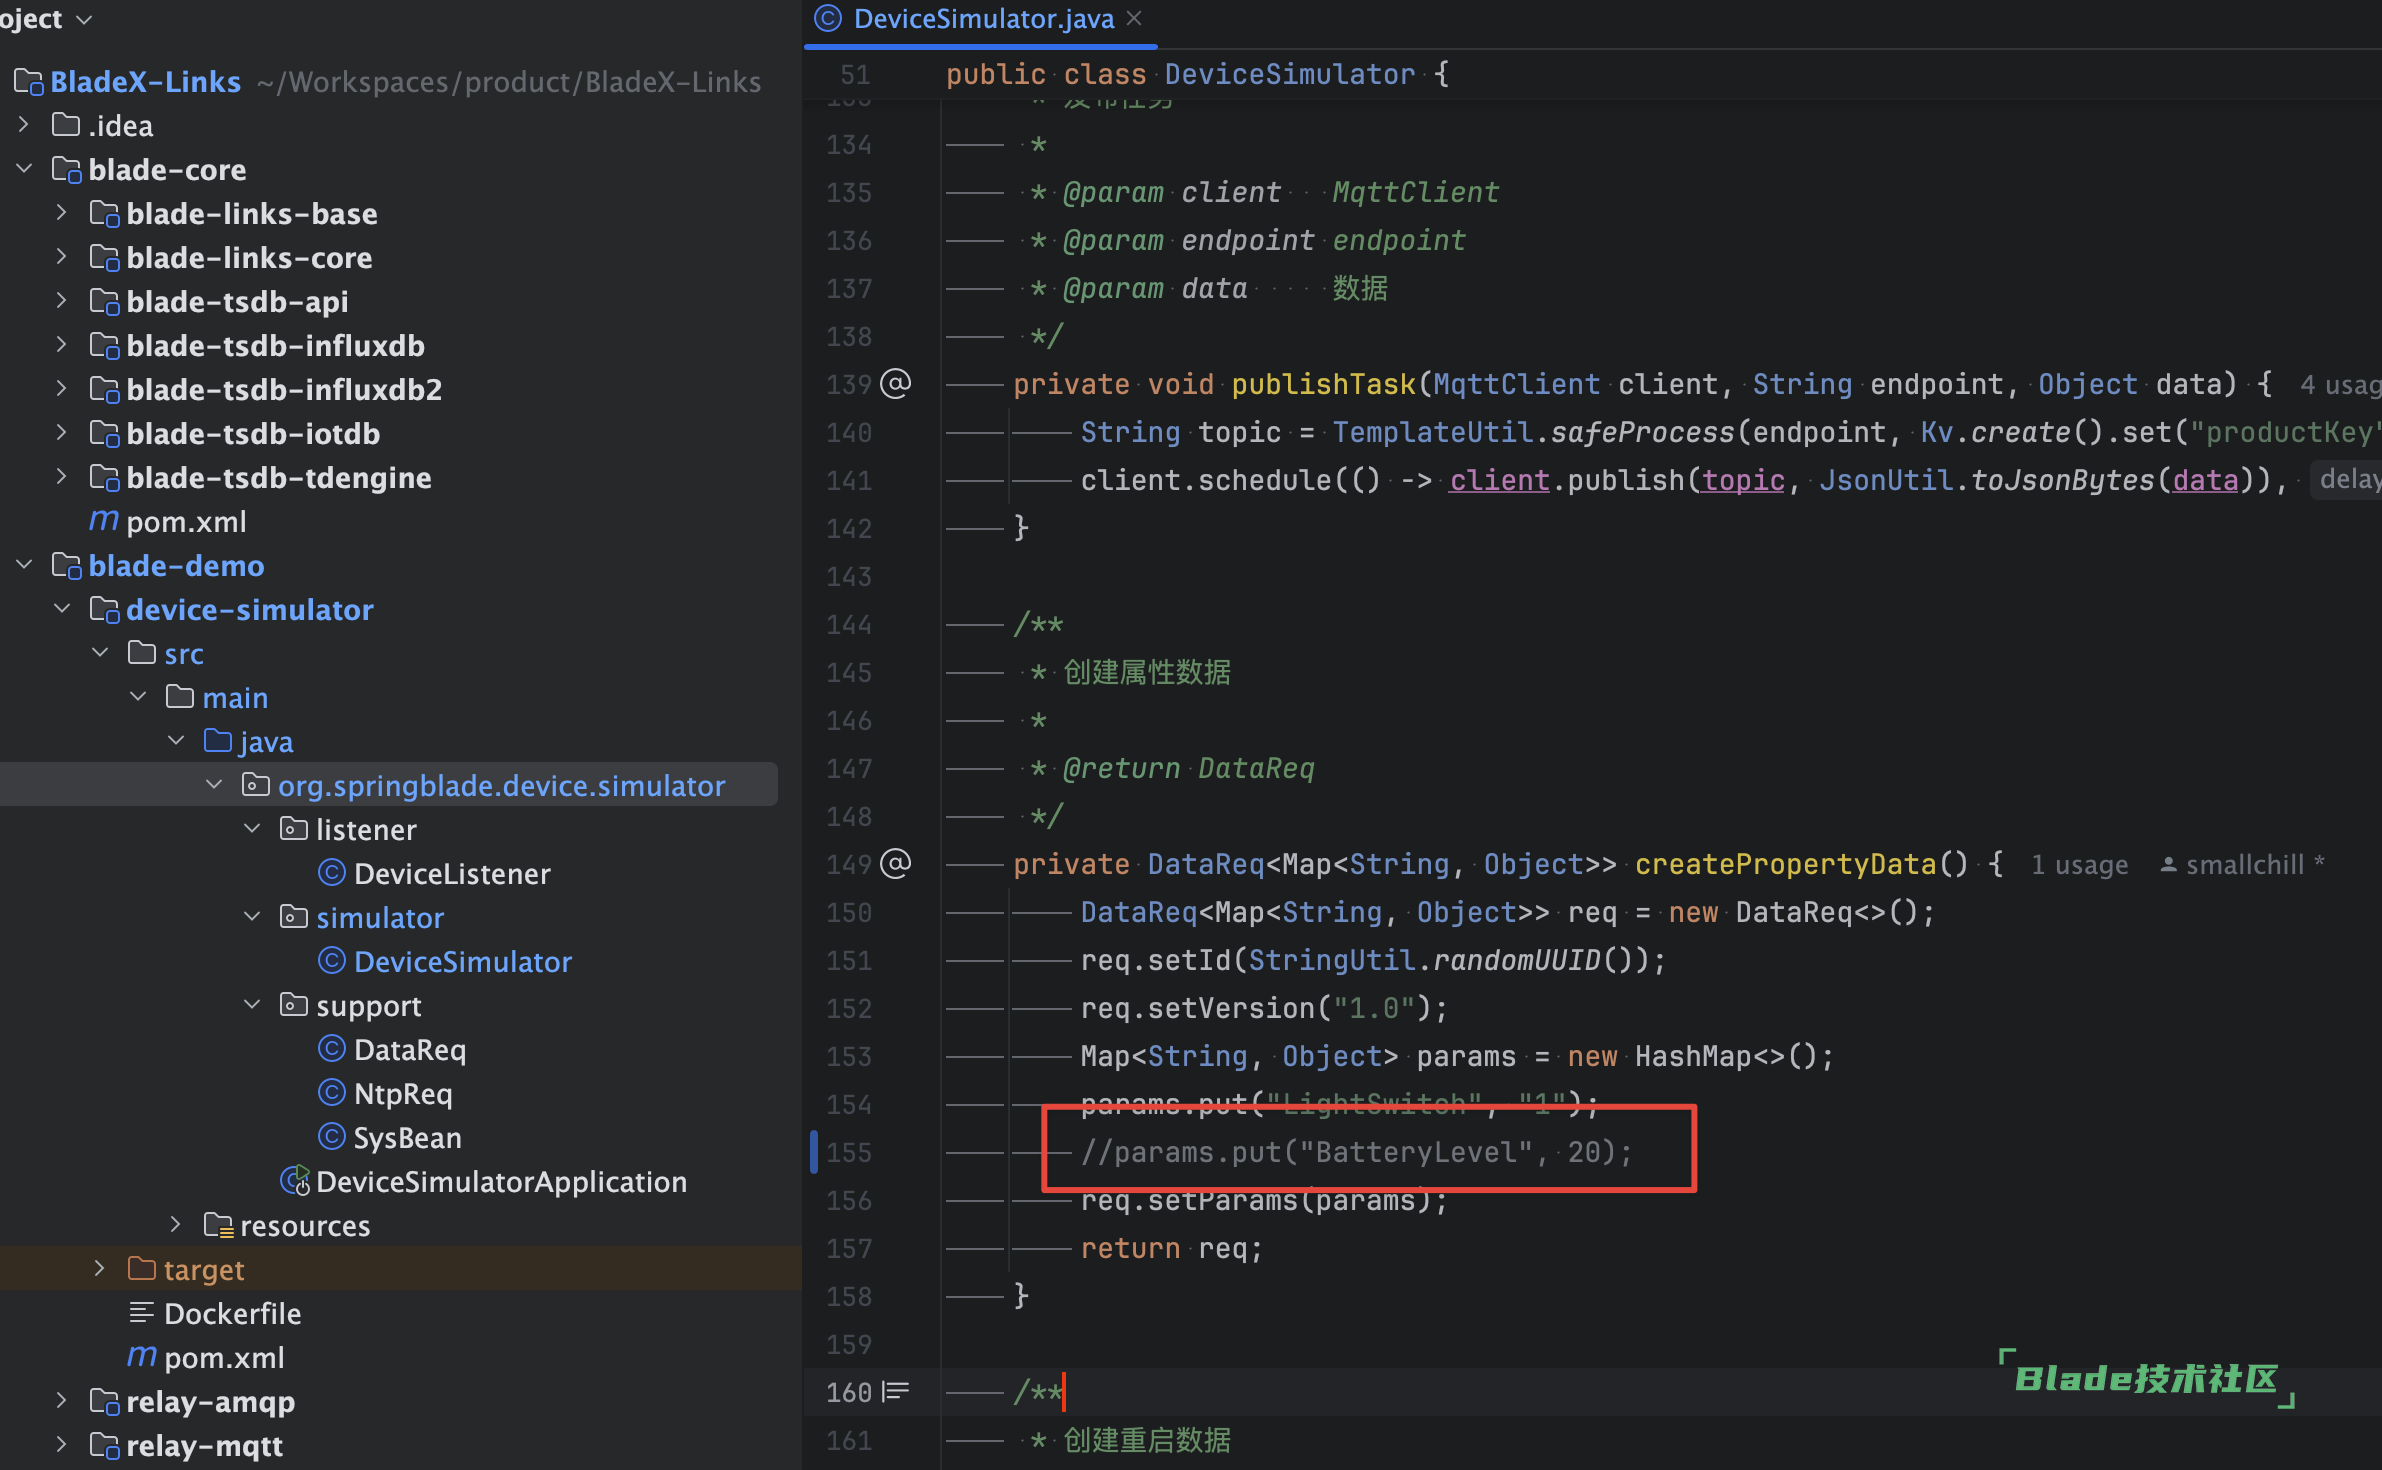Screen dimensions: 2382x1470
Task: Click the DeviceSimulator class icon in tree
Action: pos(331,961)
